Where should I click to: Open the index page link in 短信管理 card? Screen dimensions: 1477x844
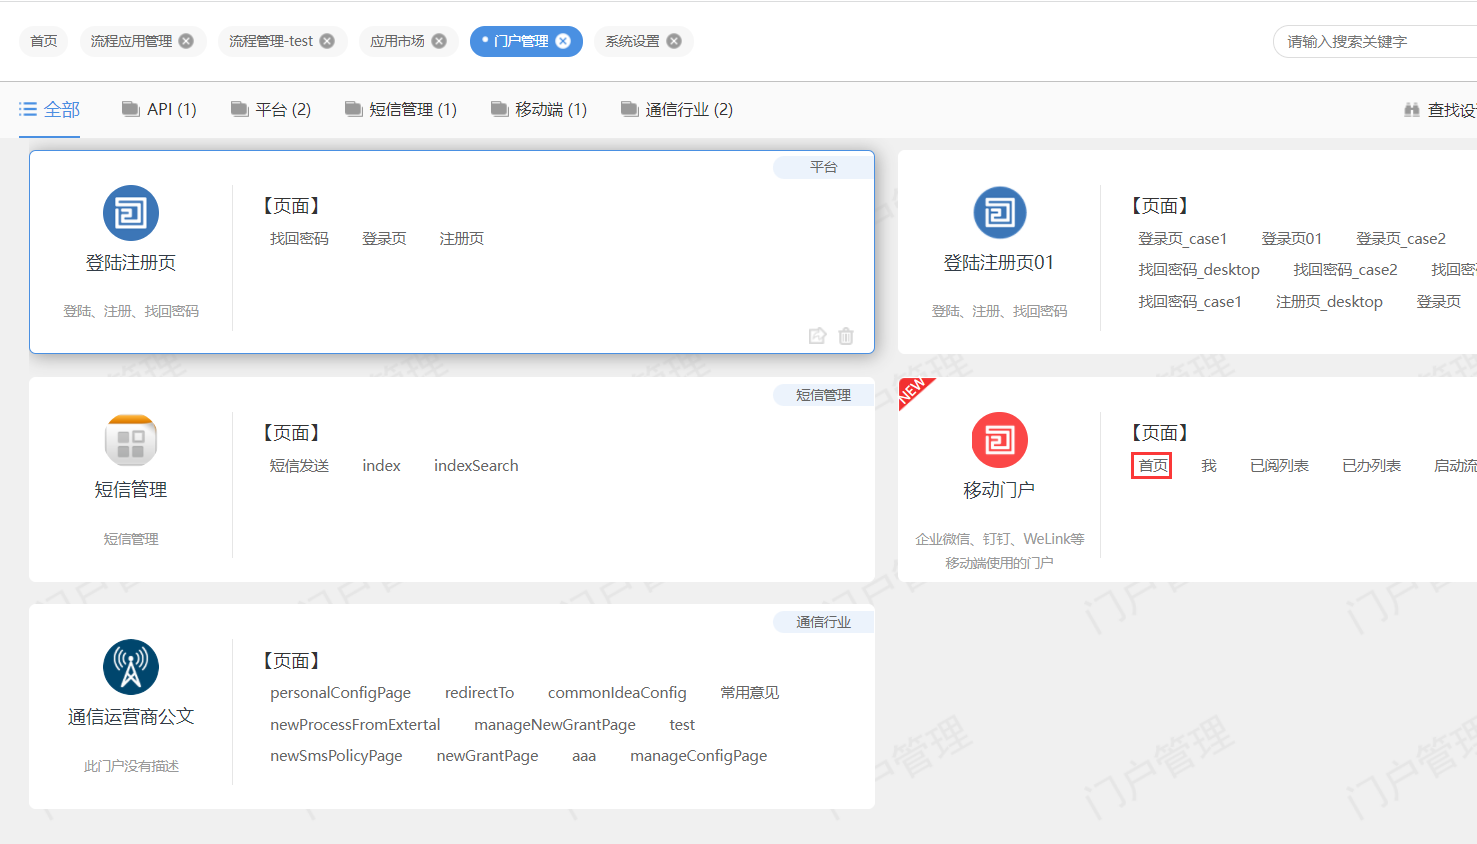[x=381, y=466]
